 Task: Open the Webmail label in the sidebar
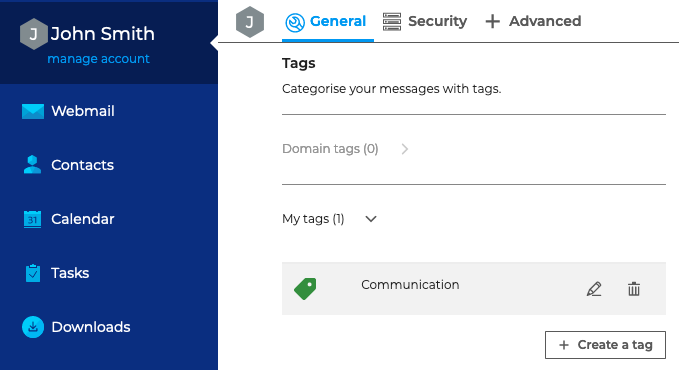click(x=83, y=111)
